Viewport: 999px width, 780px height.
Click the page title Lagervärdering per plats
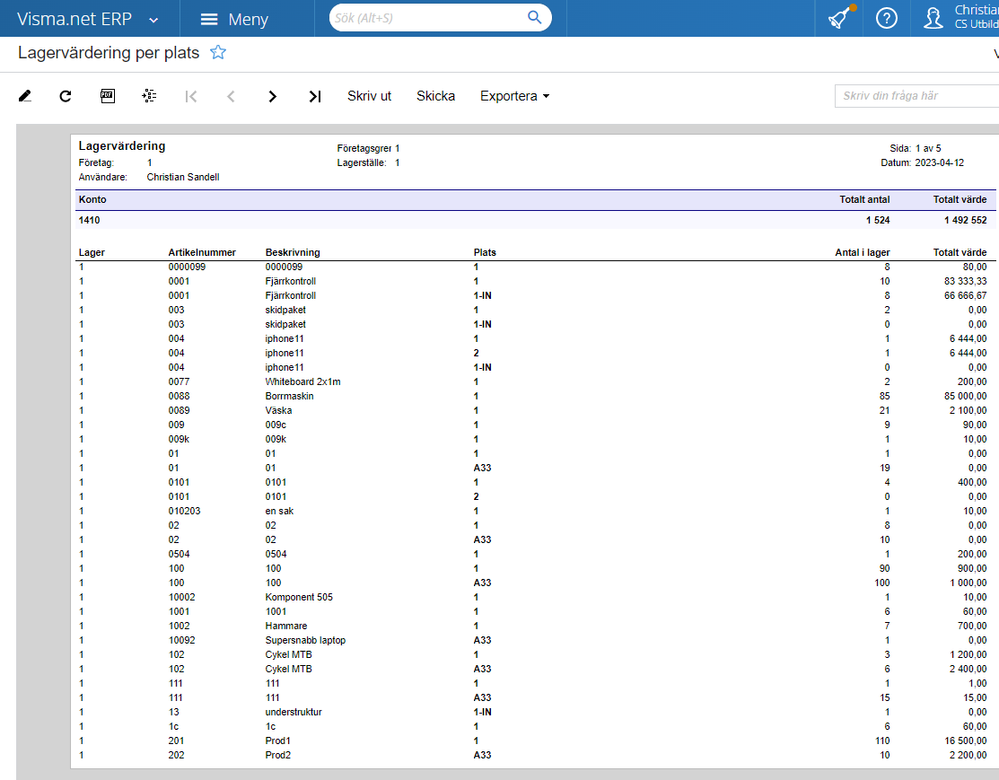pos(108,53)
